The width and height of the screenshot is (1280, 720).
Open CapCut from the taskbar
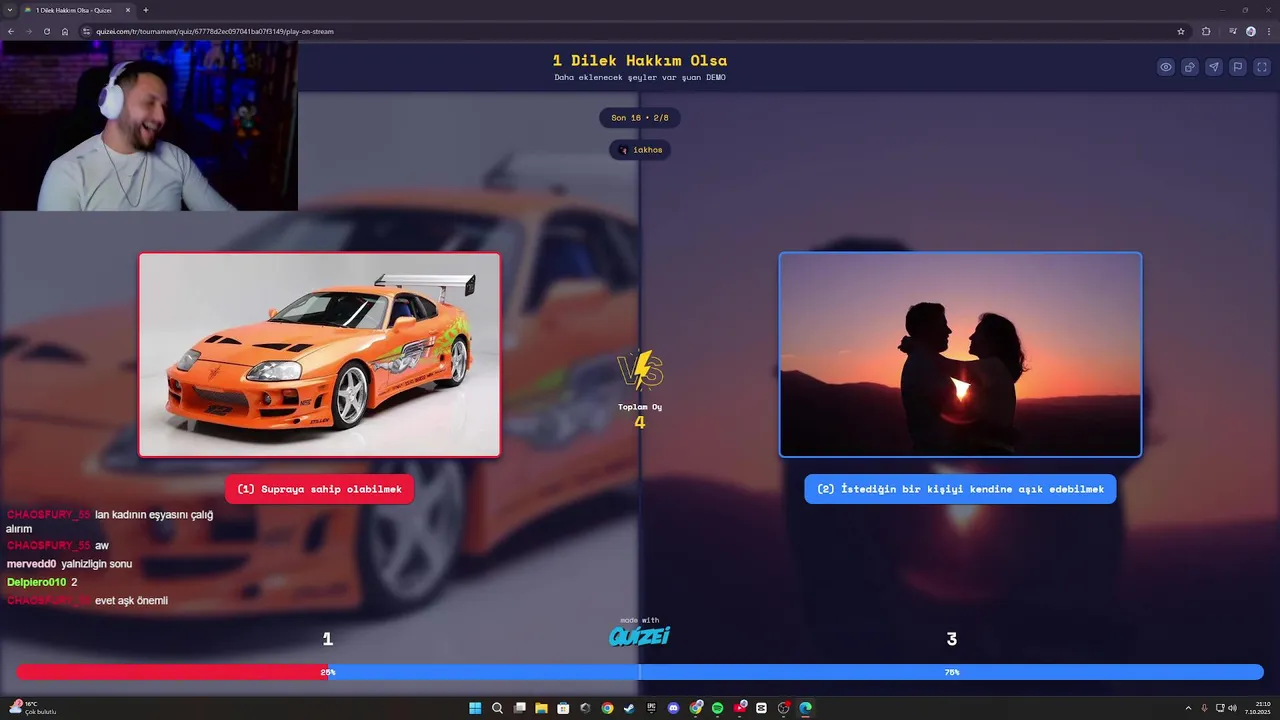click(761, 708)
